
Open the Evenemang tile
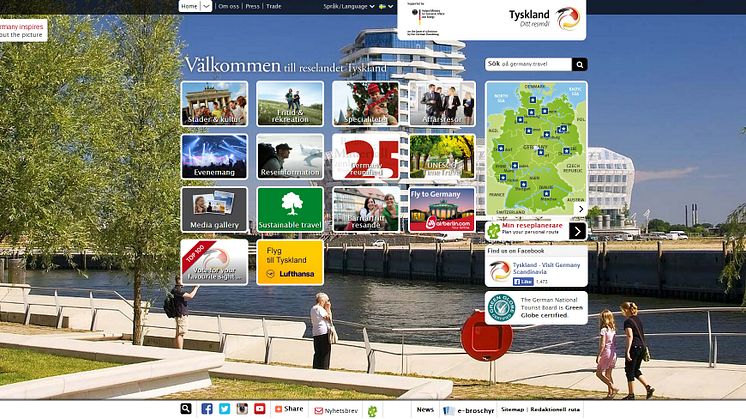[x=215, y=156]
